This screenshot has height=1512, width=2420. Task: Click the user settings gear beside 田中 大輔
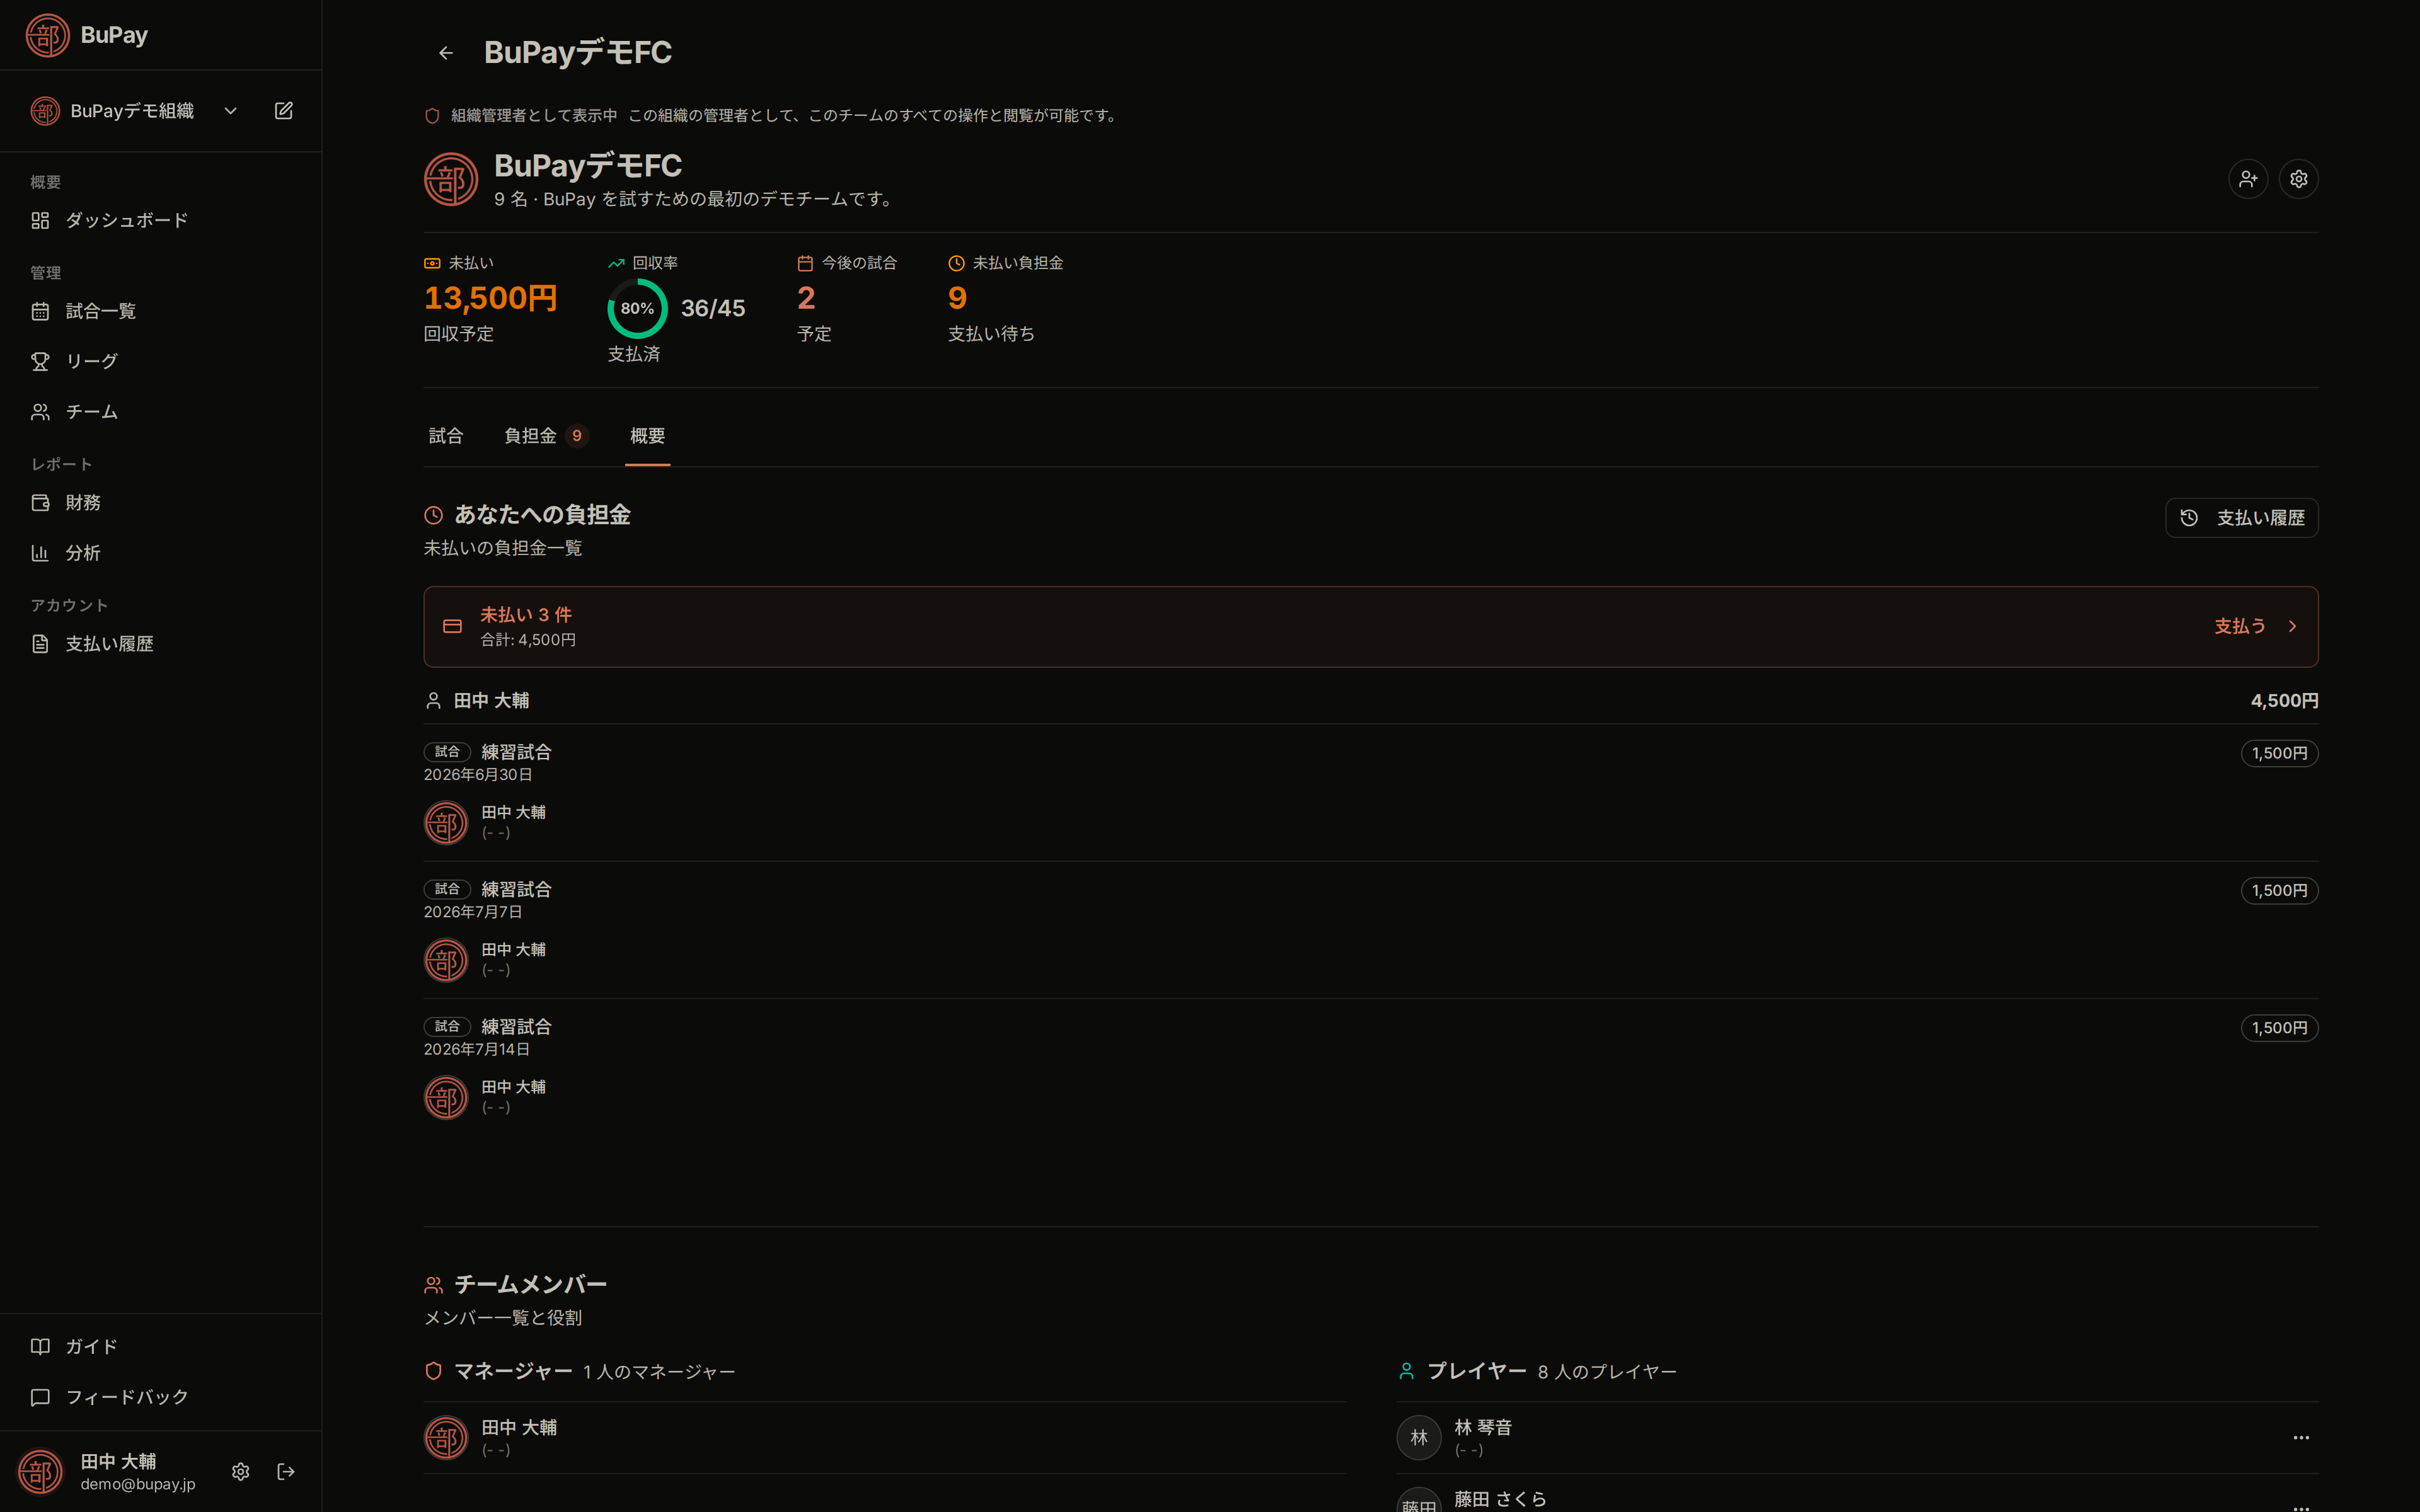point(240,1471)
